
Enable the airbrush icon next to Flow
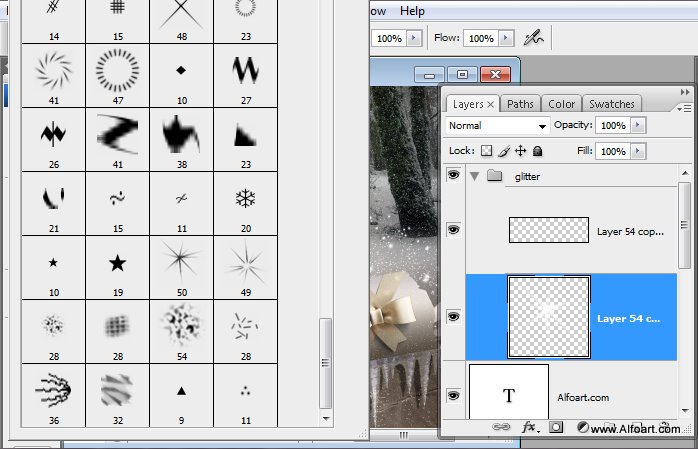point(533,38)
